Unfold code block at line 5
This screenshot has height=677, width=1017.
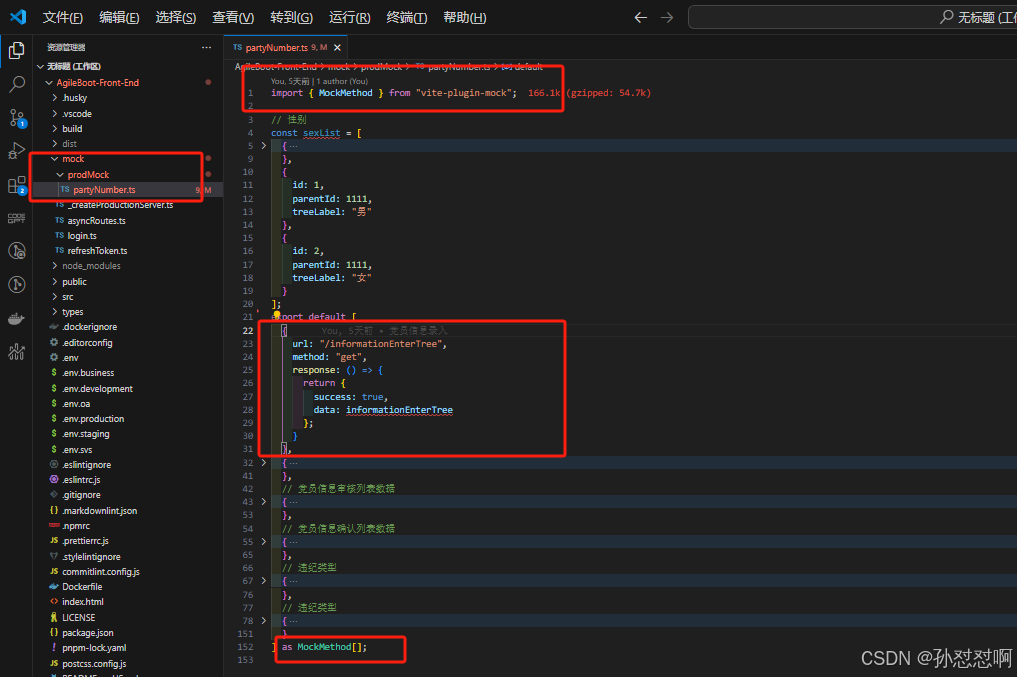[x=263, y=146]
